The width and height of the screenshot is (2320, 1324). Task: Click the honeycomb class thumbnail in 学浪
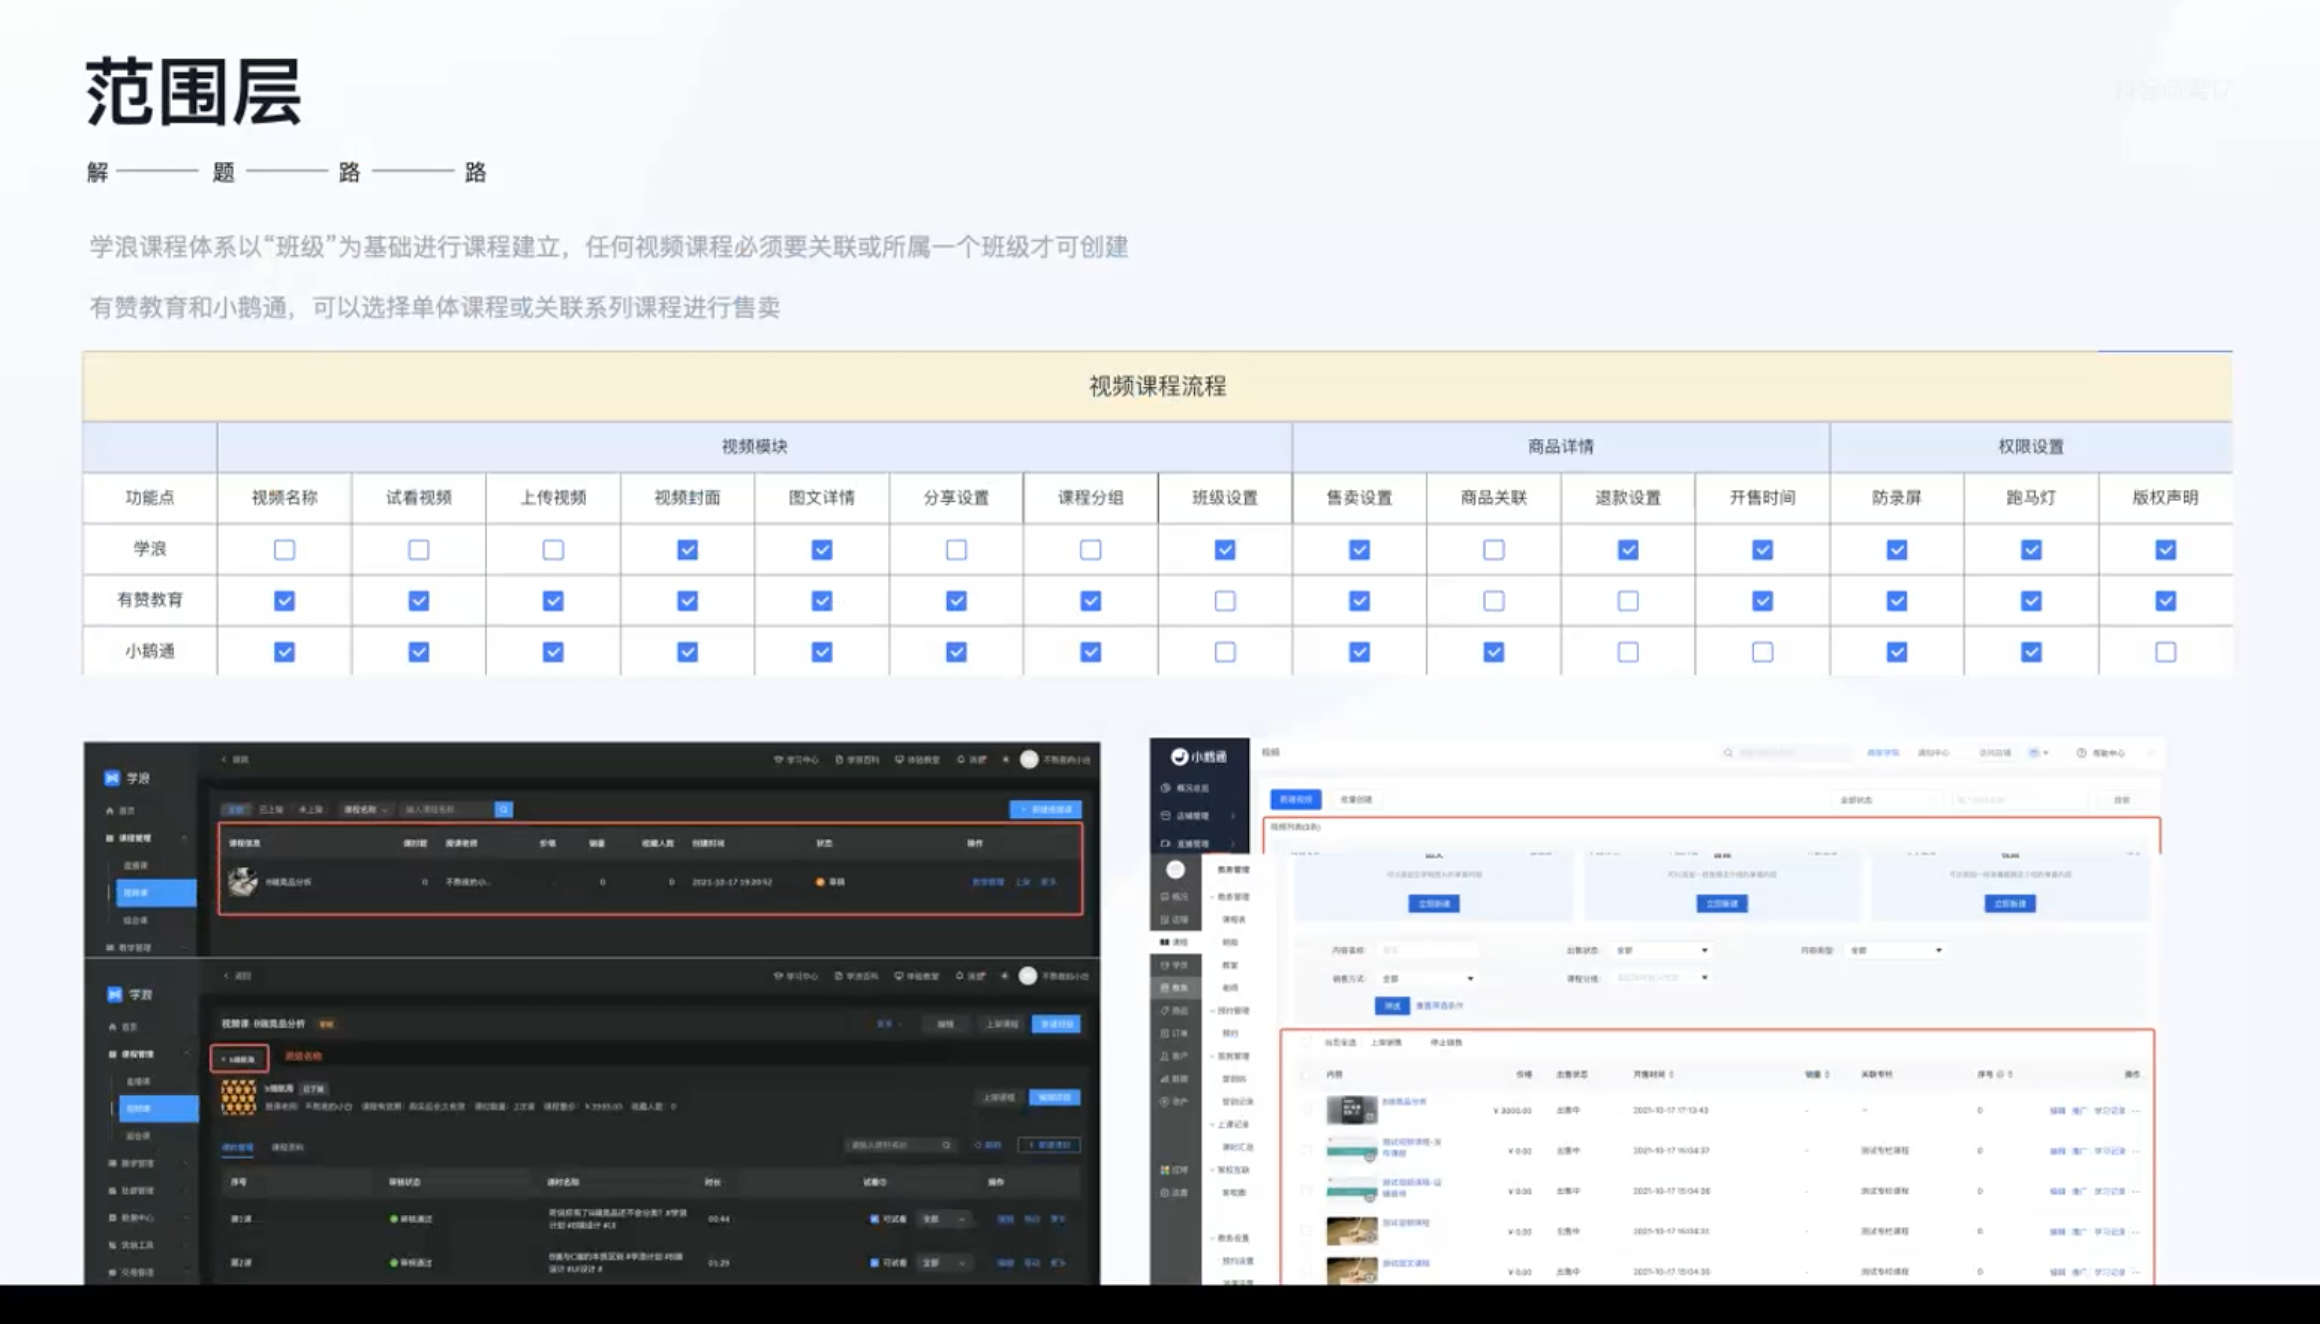tap(238, 1097)
